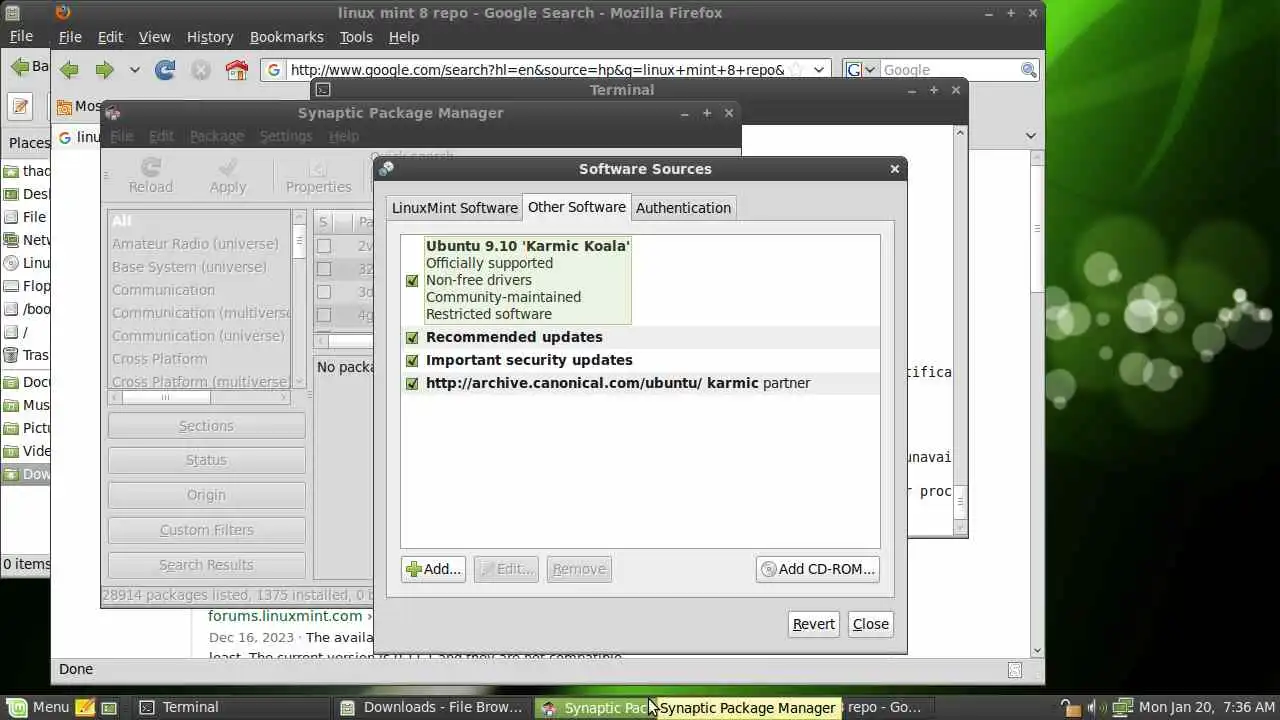The width and height of the screenshot is (1280, 720).
Task: Click the Close button in Software Sources
Action: point(870,624)
